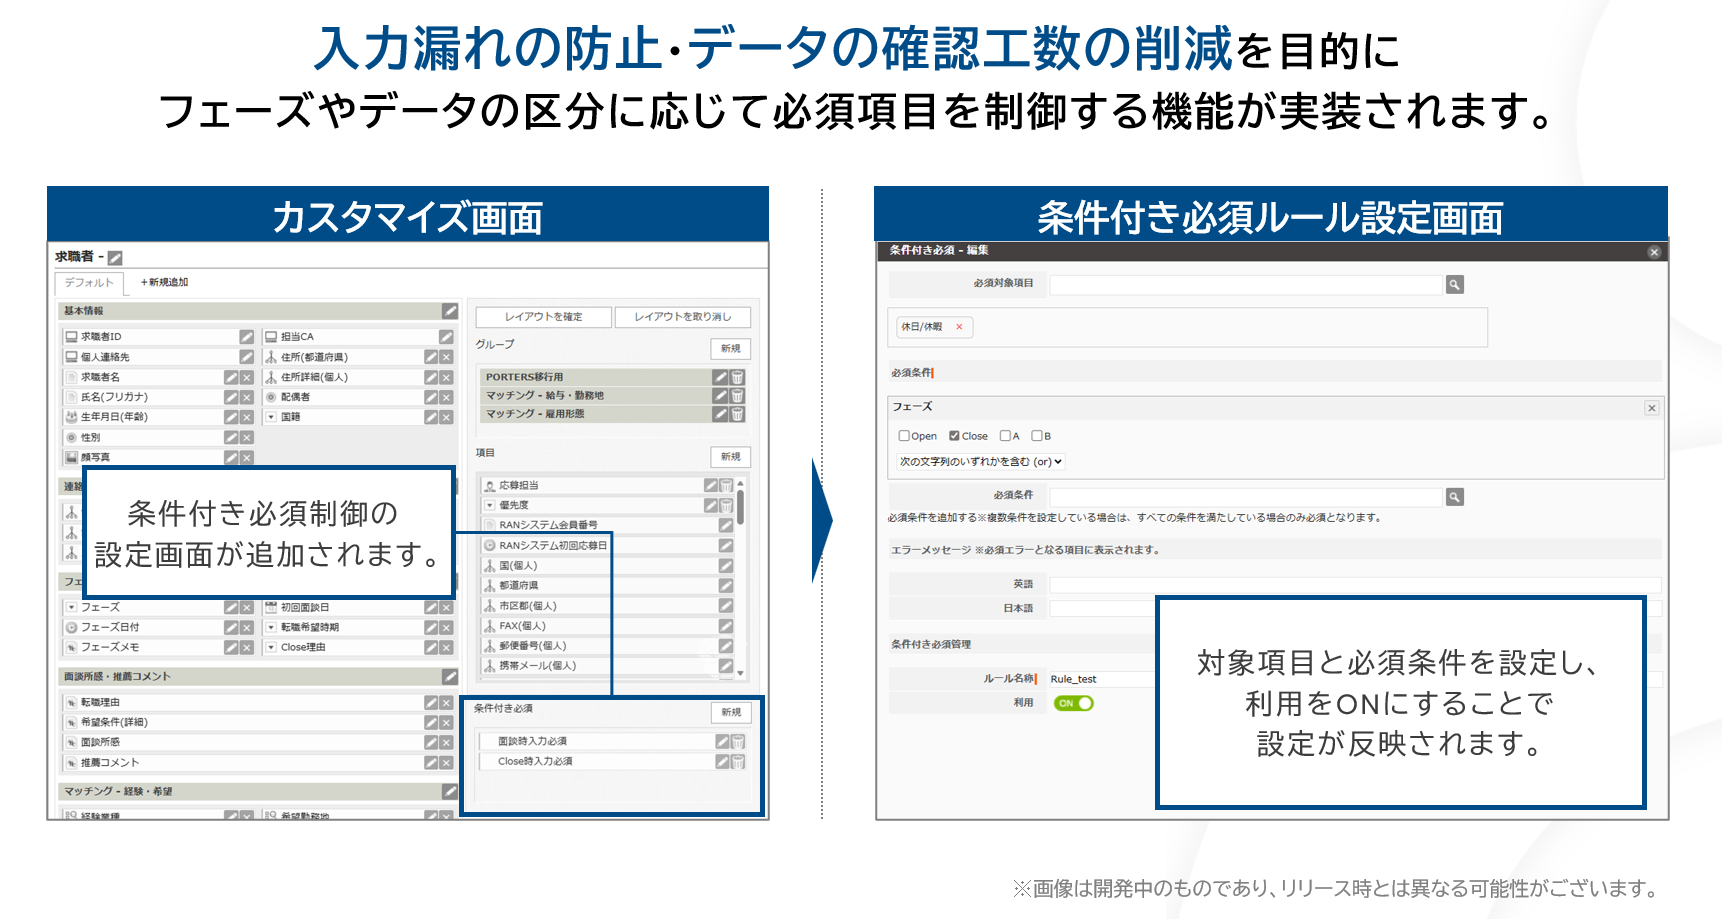This screenshot has width=1722, height=919.
Task: Delete the 応募担当 item via trash icon
Action: [x=725, y=484]
